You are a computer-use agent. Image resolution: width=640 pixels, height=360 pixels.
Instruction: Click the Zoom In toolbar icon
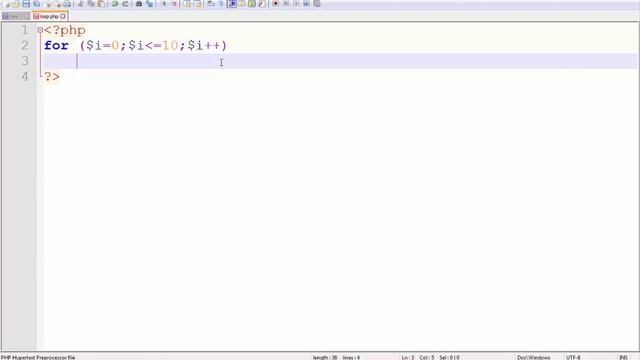[163, 4]
